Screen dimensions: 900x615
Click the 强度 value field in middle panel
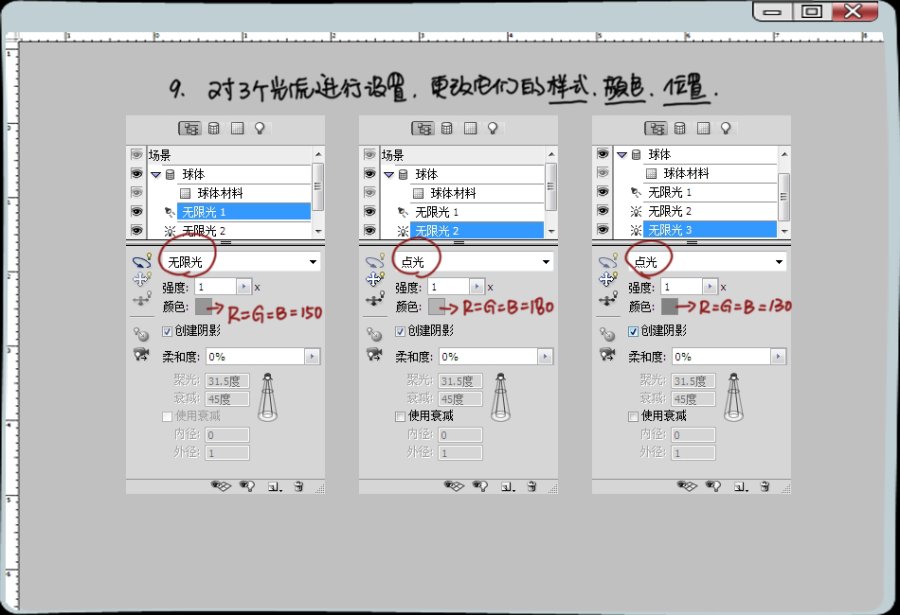click(x=449, y=286)
